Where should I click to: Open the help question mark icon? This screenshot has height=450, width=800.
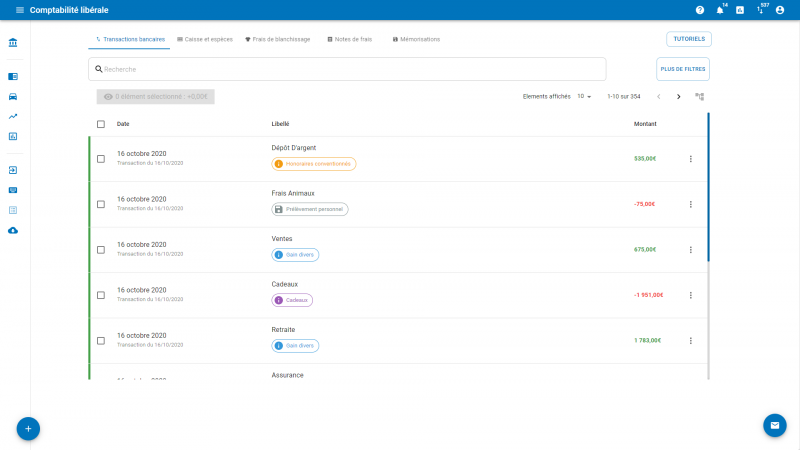(700, 10)
